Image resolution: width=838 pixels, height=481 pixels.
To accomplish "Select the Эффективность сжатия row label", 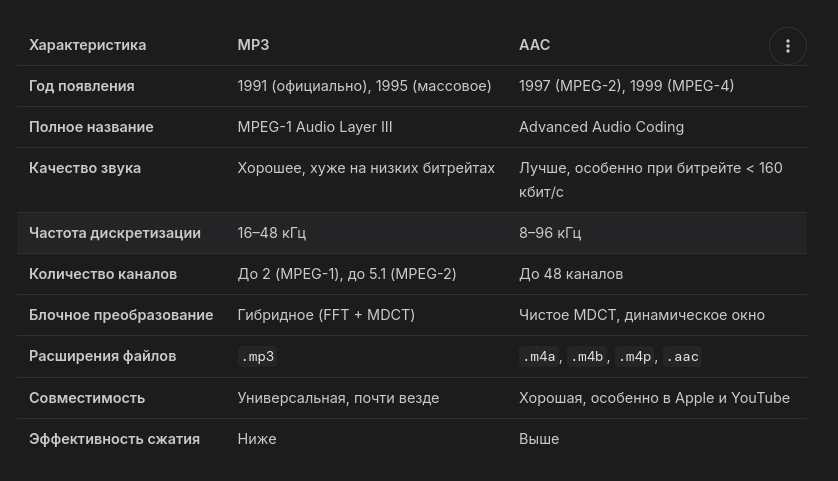I will point(114,439).
